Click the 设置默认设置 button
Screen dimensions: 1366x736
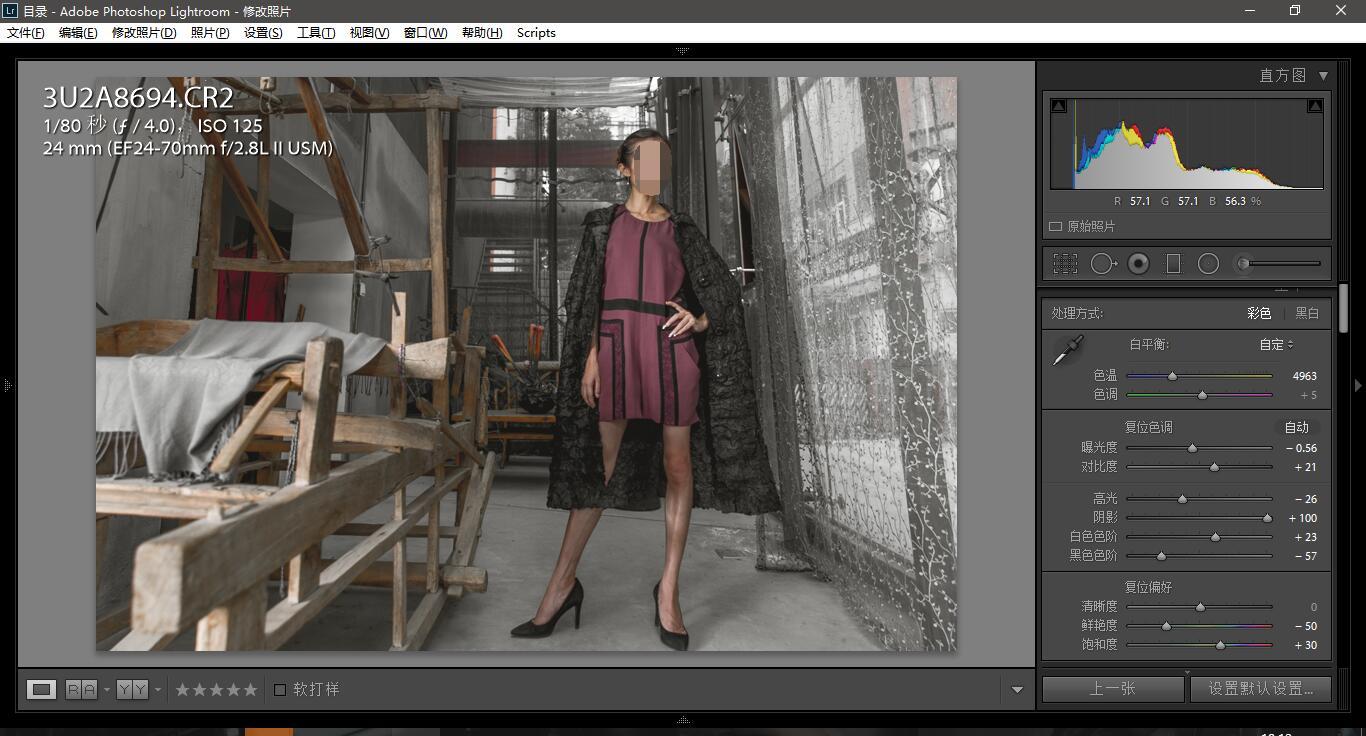tap(1260, 688)
